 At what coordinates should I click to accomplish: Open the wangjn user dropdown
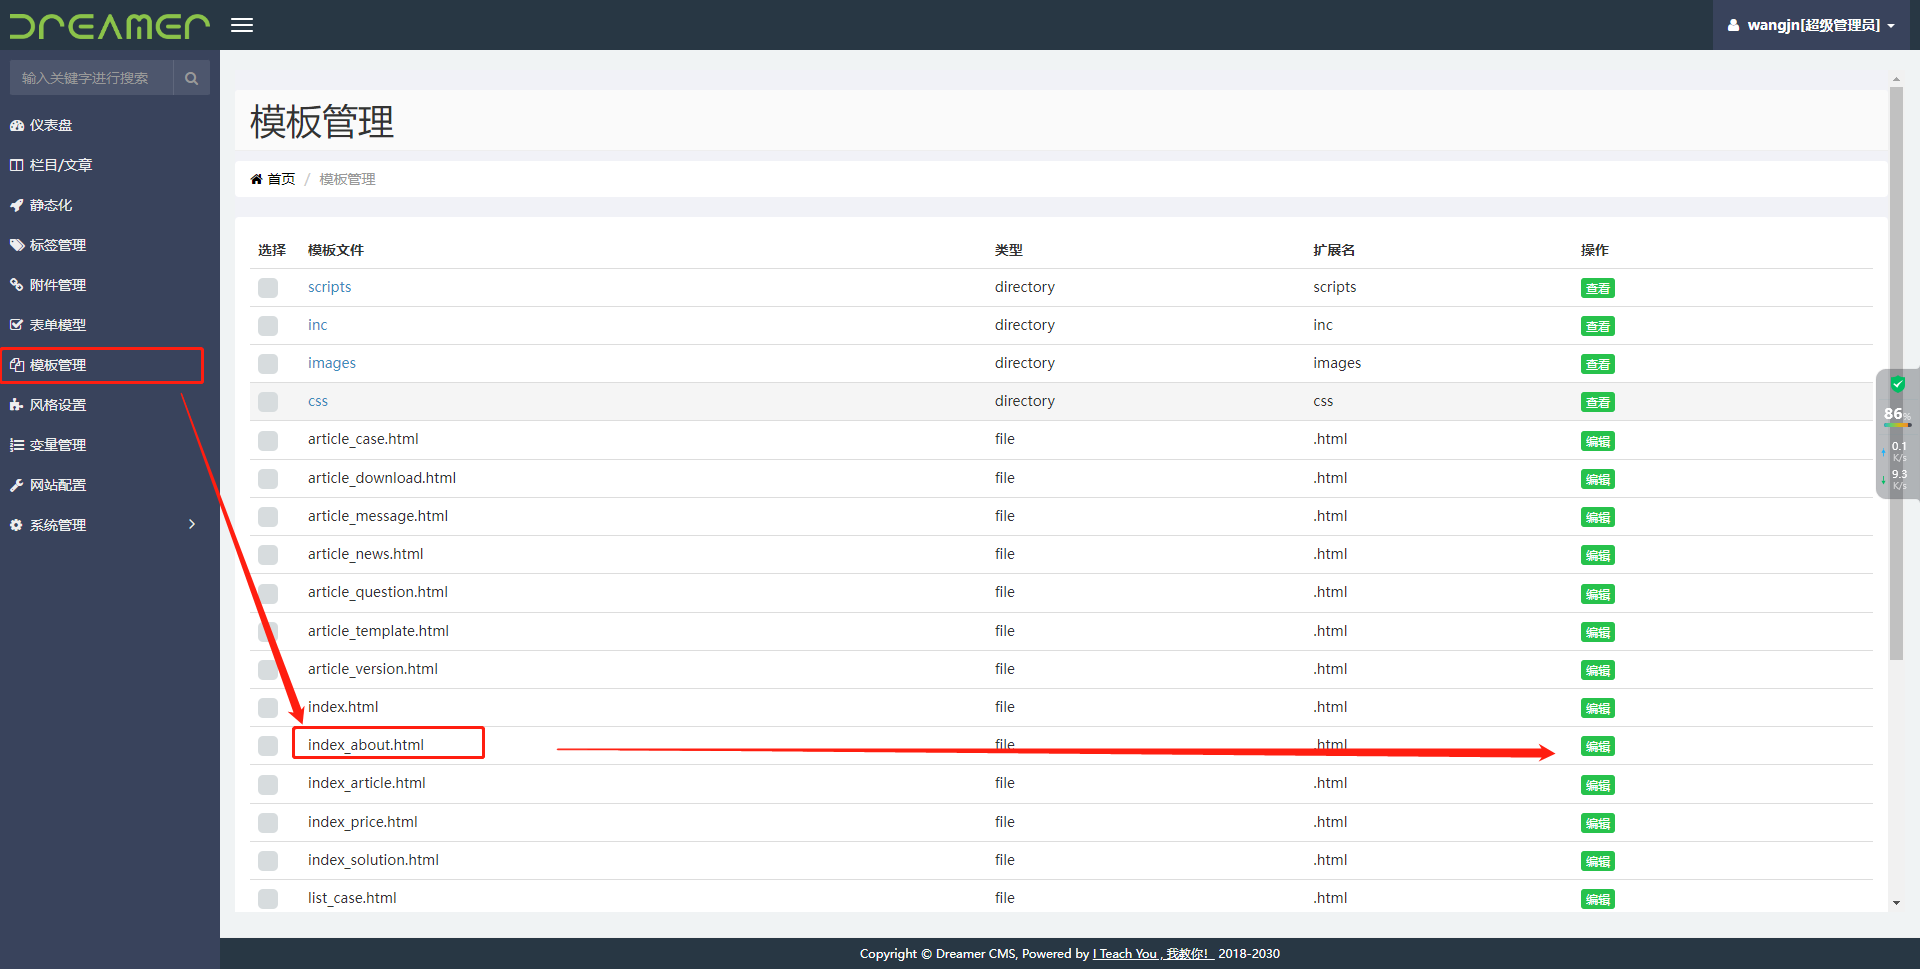[1811, 25]
